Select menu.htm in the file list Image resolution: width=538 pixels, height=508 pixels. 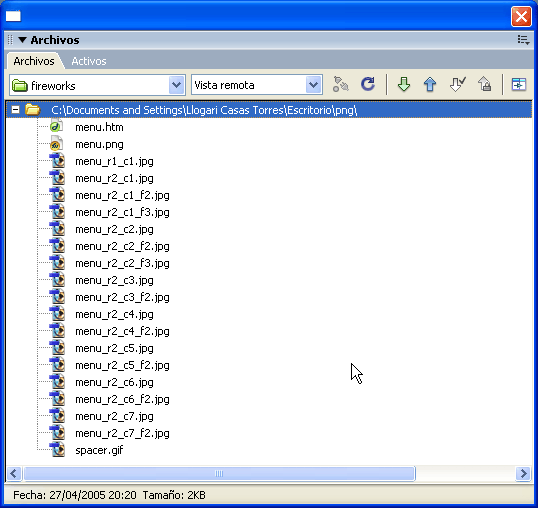pos(99,127)
